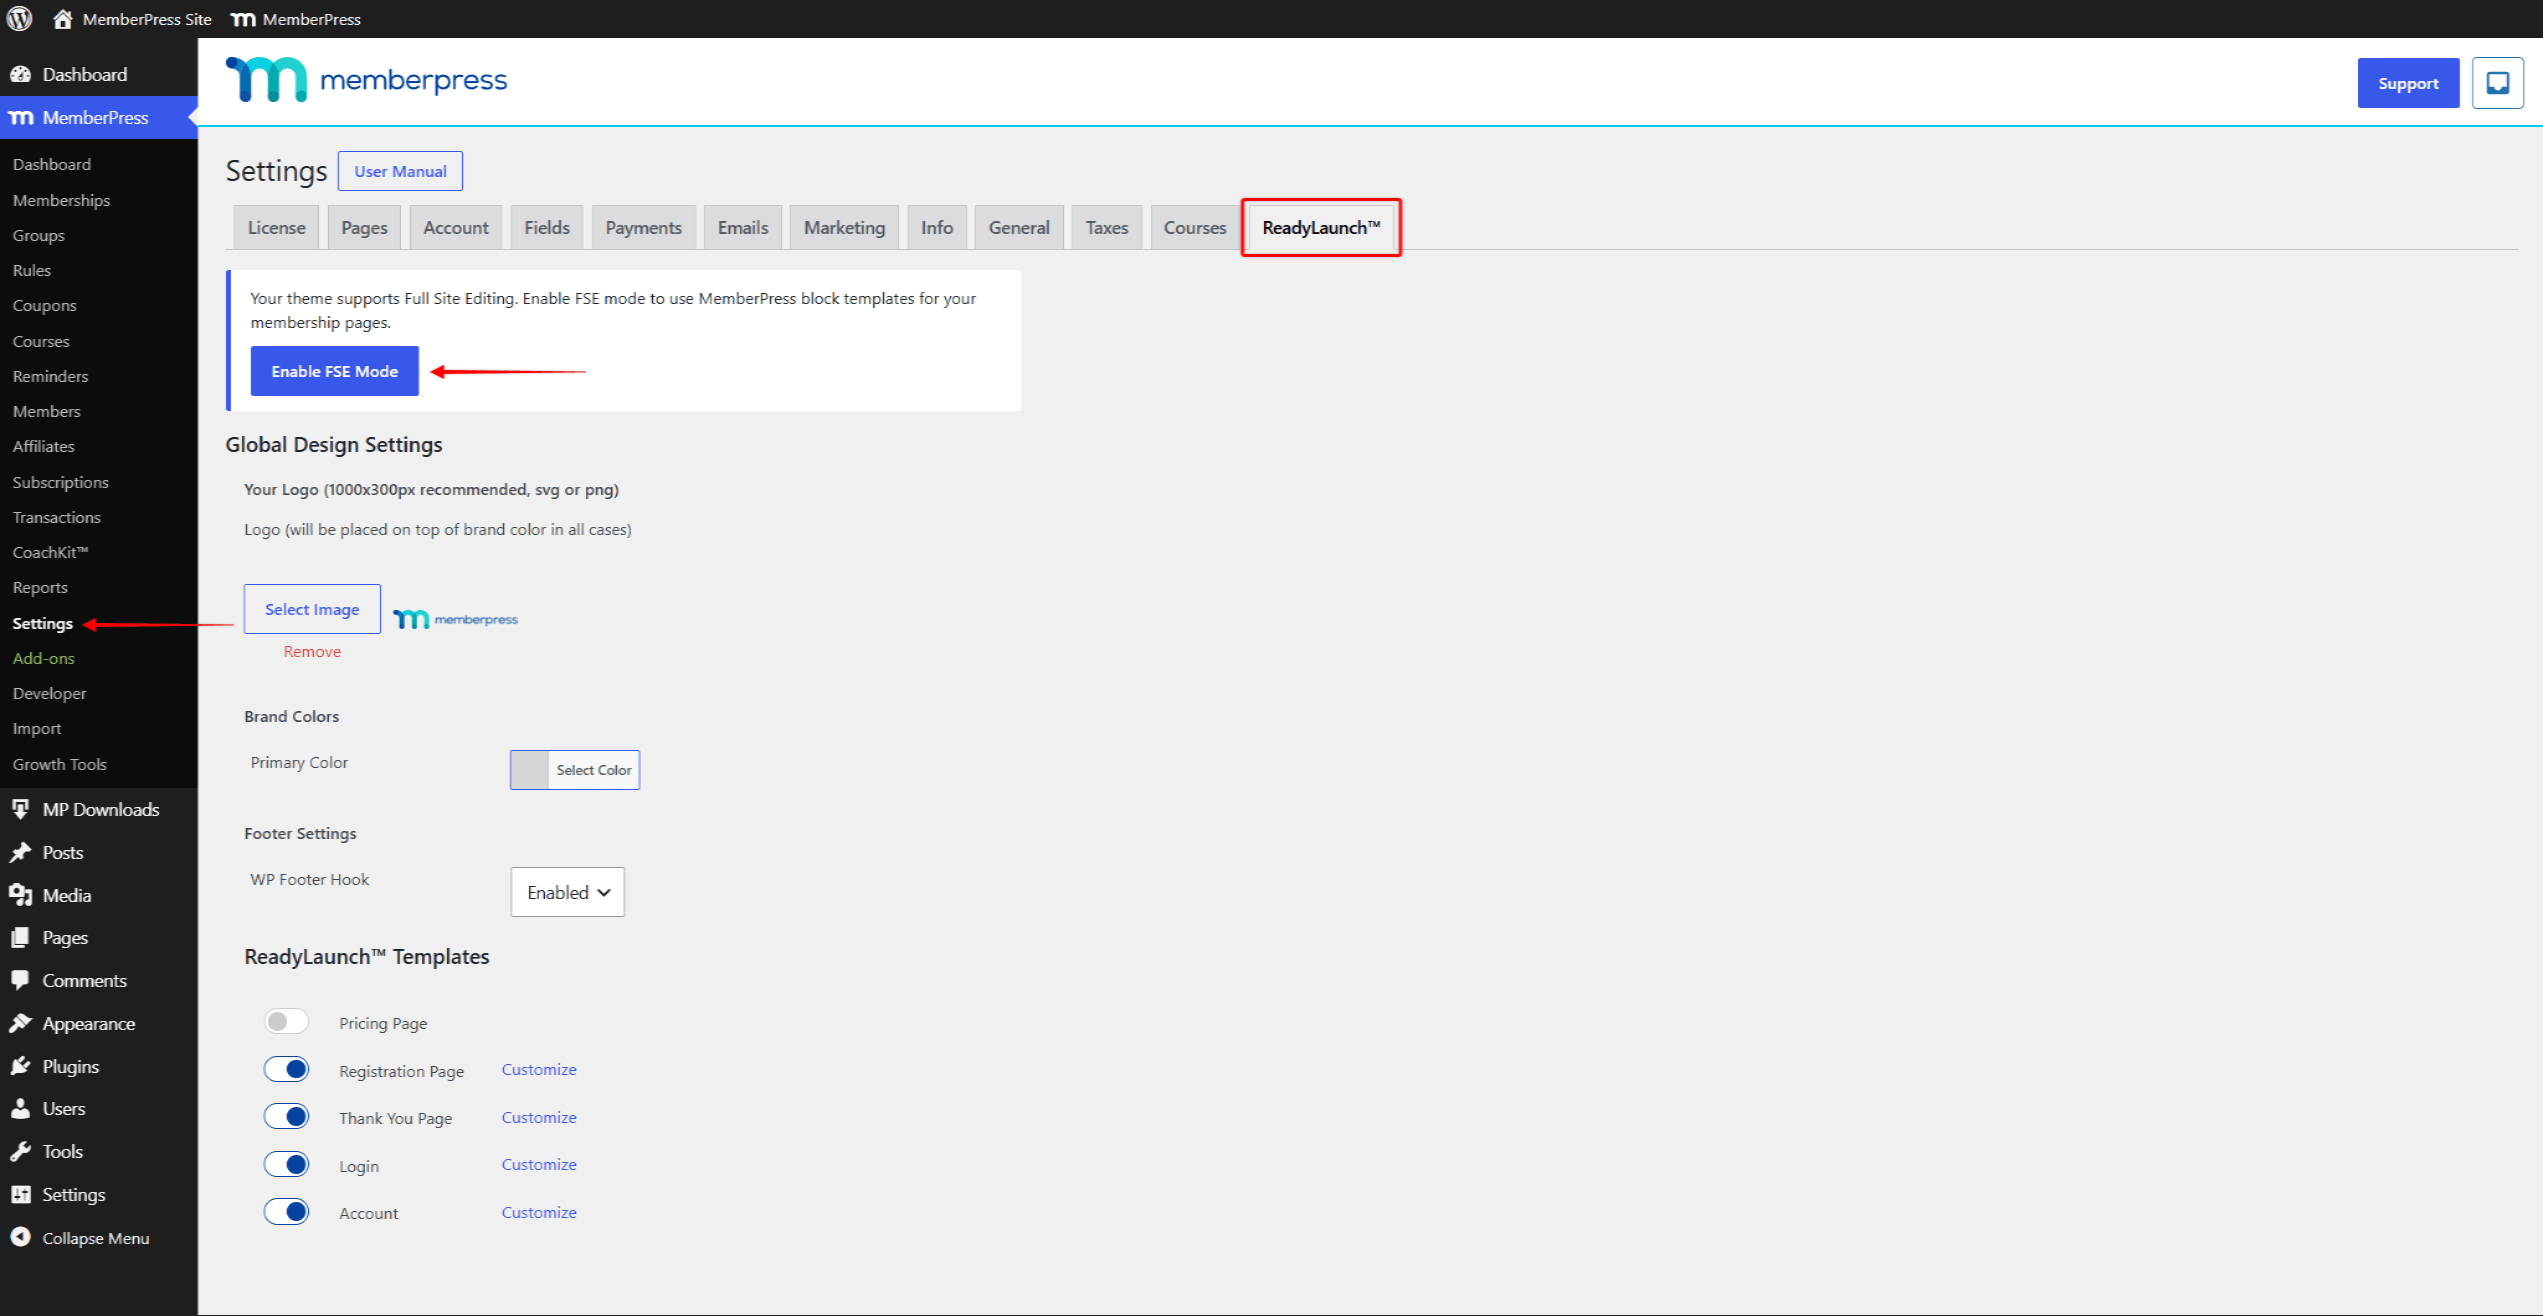This screenshot has width=2543, height=1316.
Task: Click the Select Image button
Action: (x=312, y=609)
